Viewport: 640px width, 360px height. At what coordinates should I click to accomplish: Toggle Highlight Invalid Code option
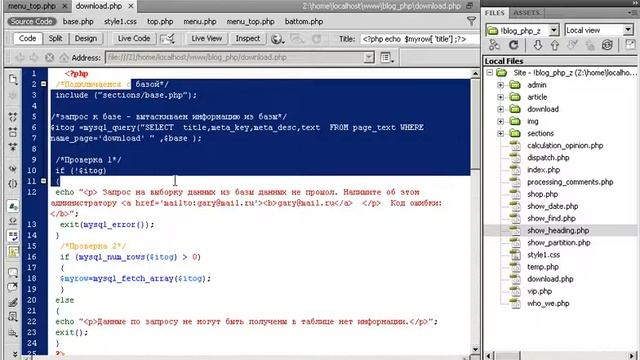pos(13,221)
